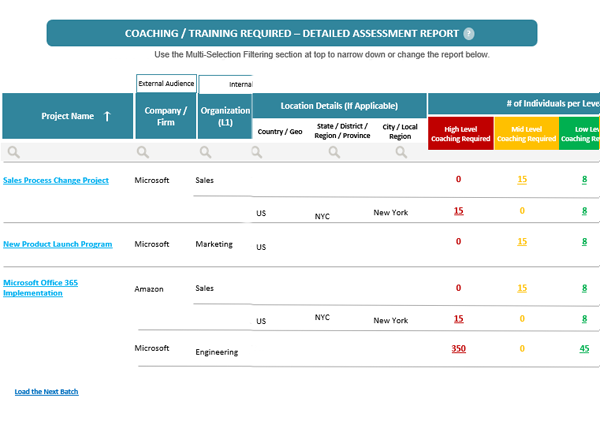Click high-level value 0 in New Product Launch row

pos(458,241)
